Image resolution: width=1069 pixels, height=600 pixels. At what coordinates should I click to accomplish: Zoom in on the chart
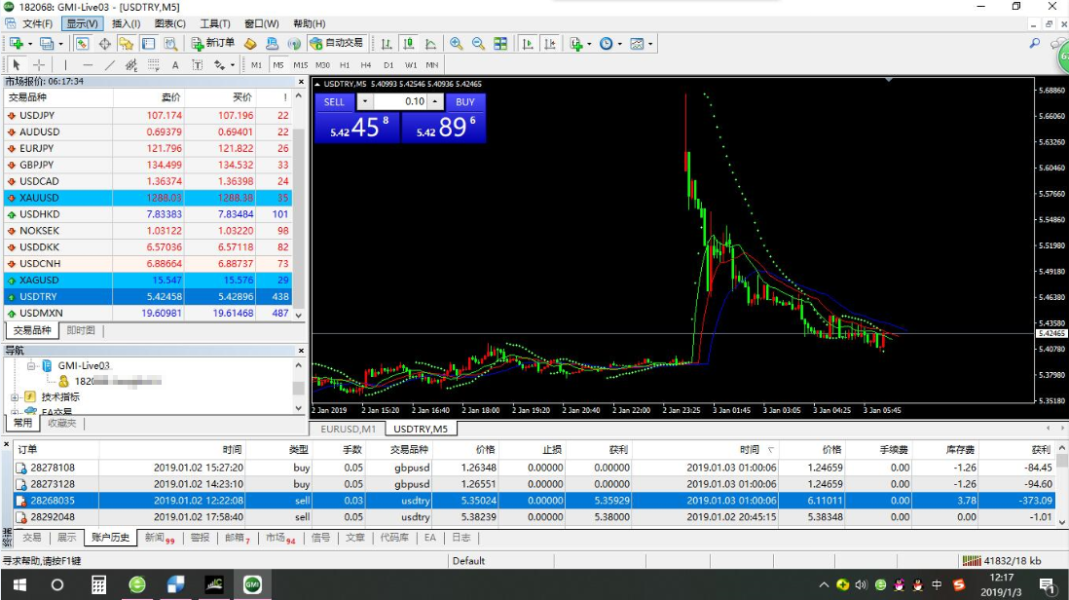coord(456,43)
